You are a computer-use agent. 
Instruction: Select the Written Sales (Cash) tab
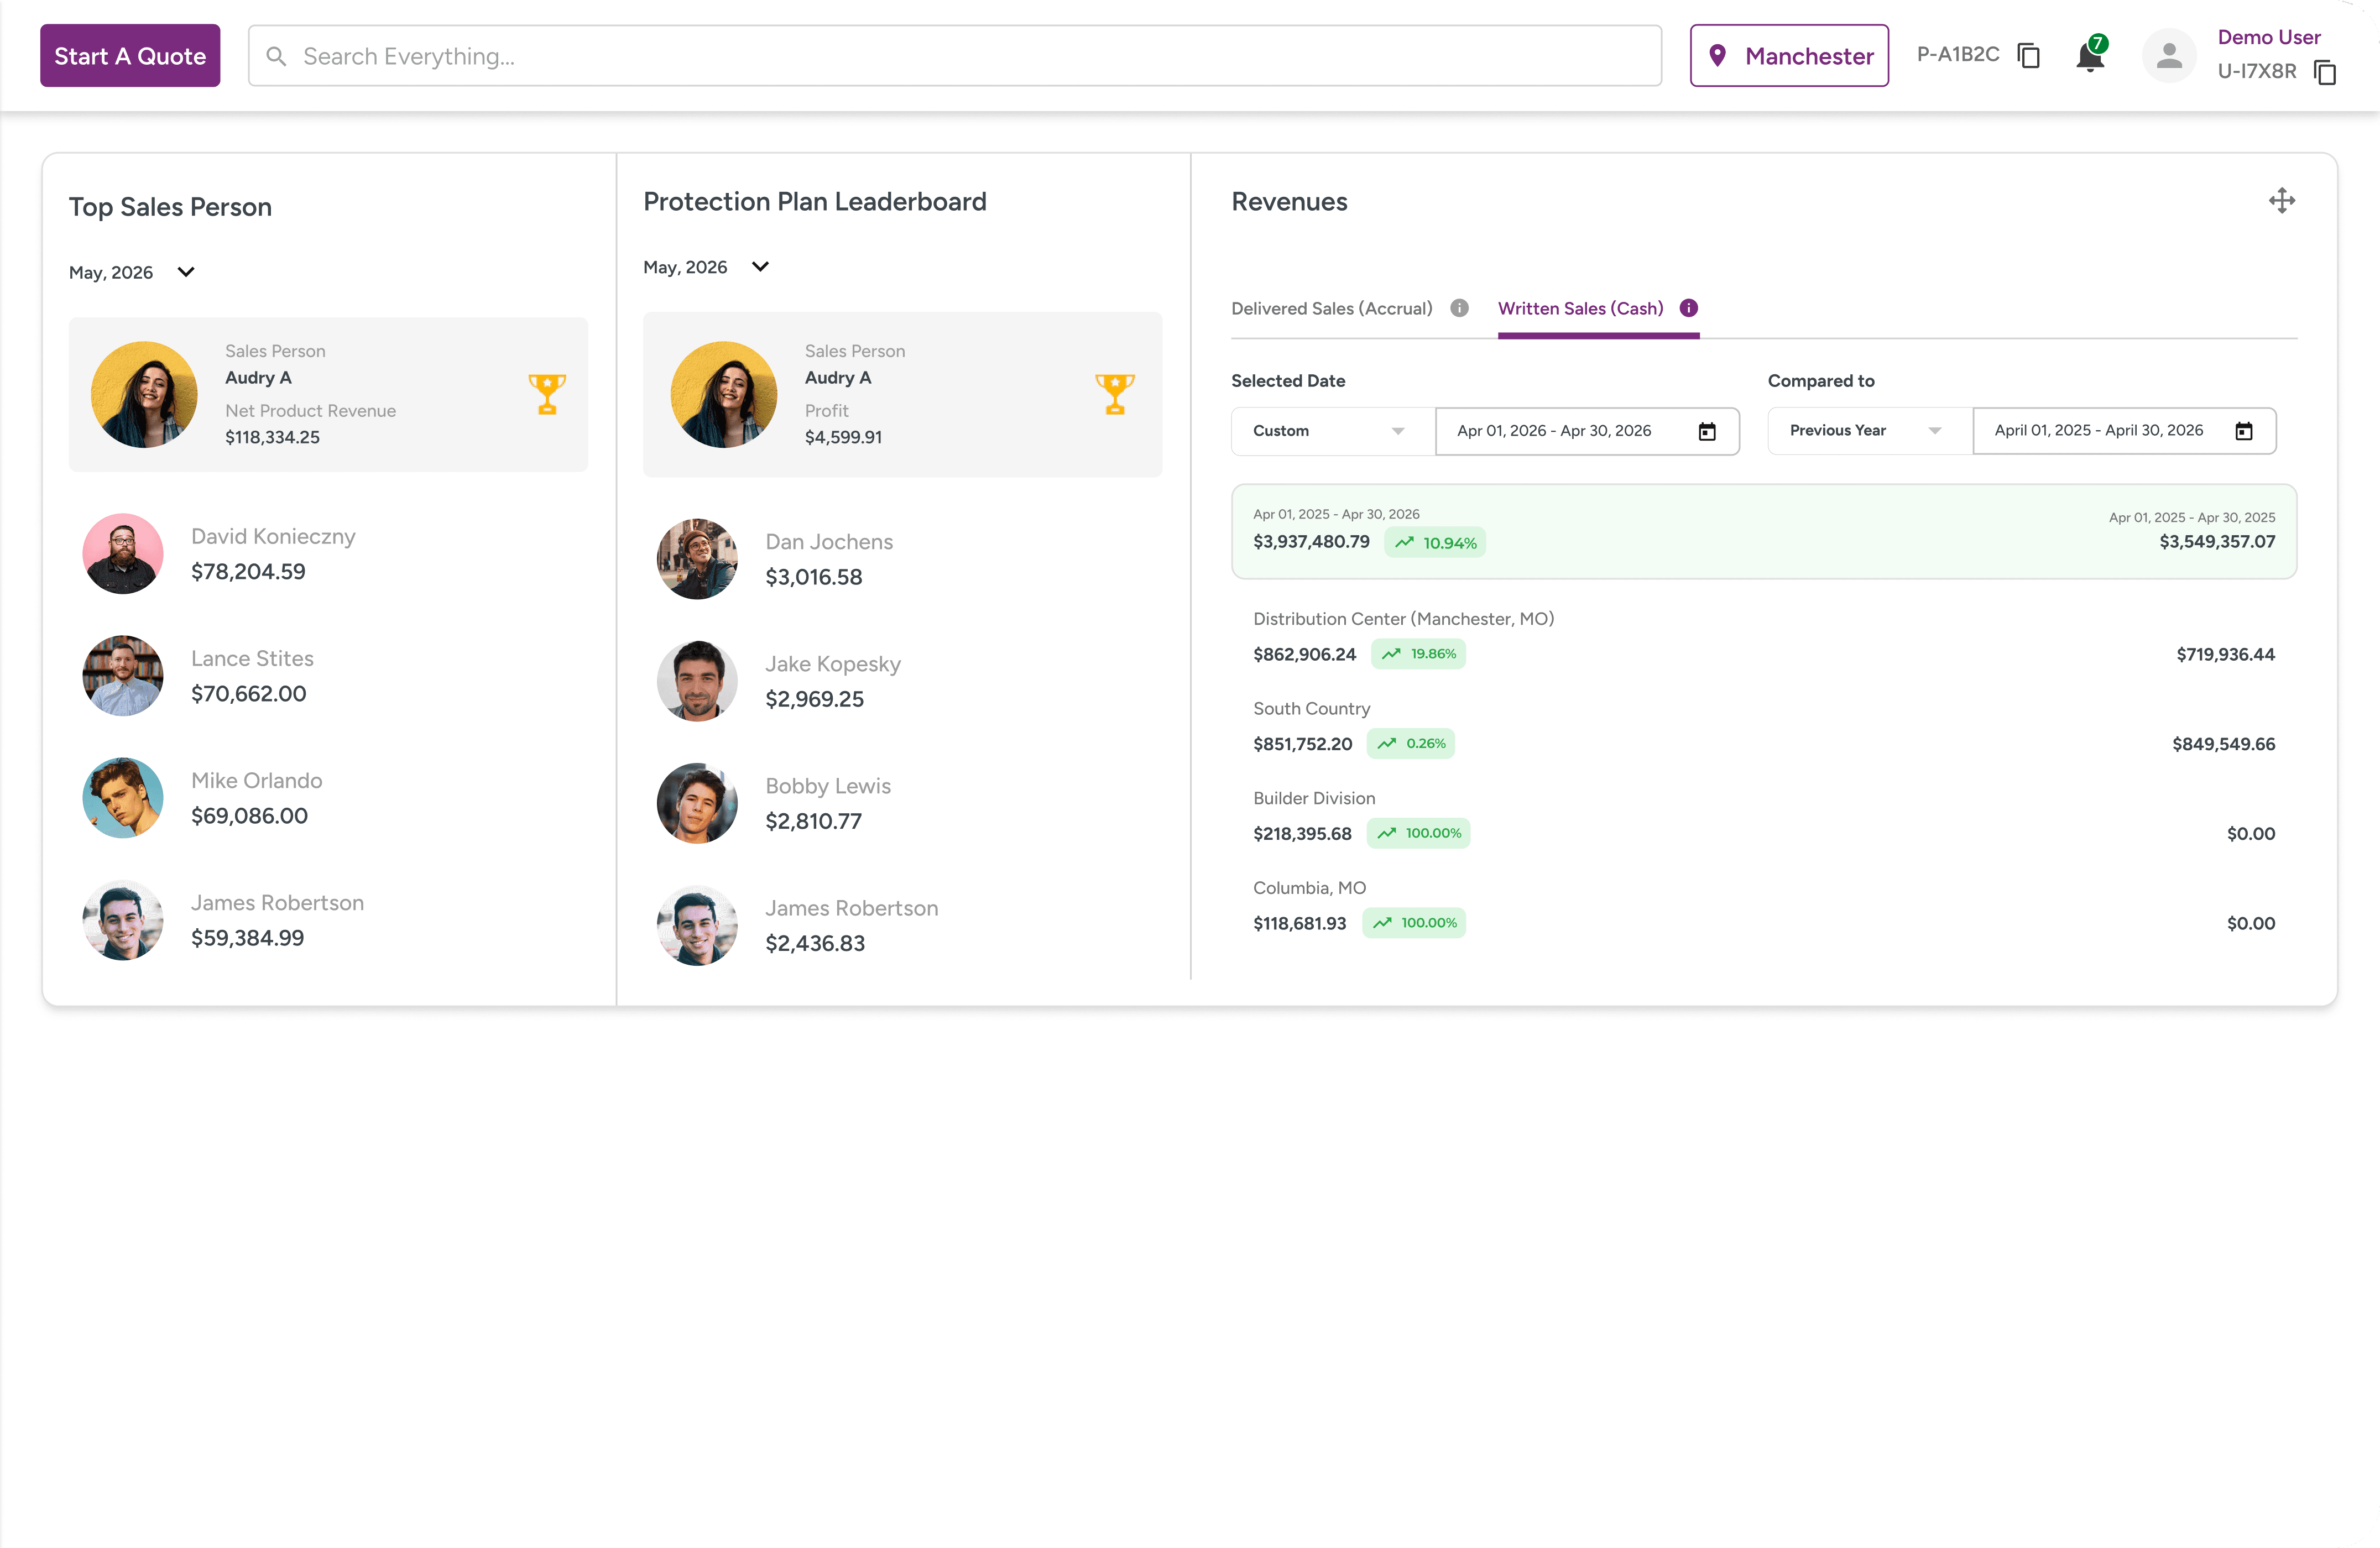[1580, 308]
